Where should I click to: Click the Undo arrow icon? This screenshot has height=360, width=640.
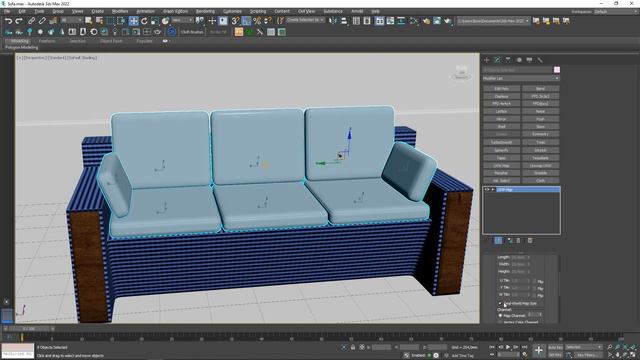[8, 21]
